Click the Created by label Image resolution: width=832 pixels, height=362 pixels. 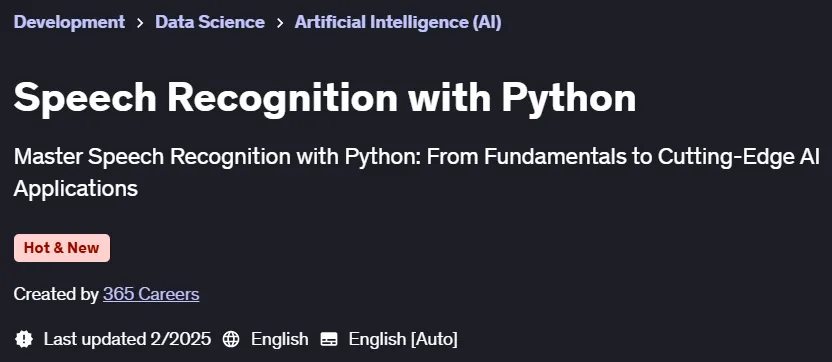pos(56,294)
